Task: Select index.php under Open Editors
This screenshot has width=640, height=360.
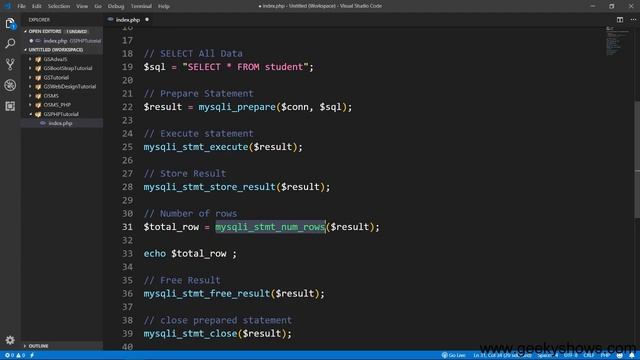Action: point(62,41)
